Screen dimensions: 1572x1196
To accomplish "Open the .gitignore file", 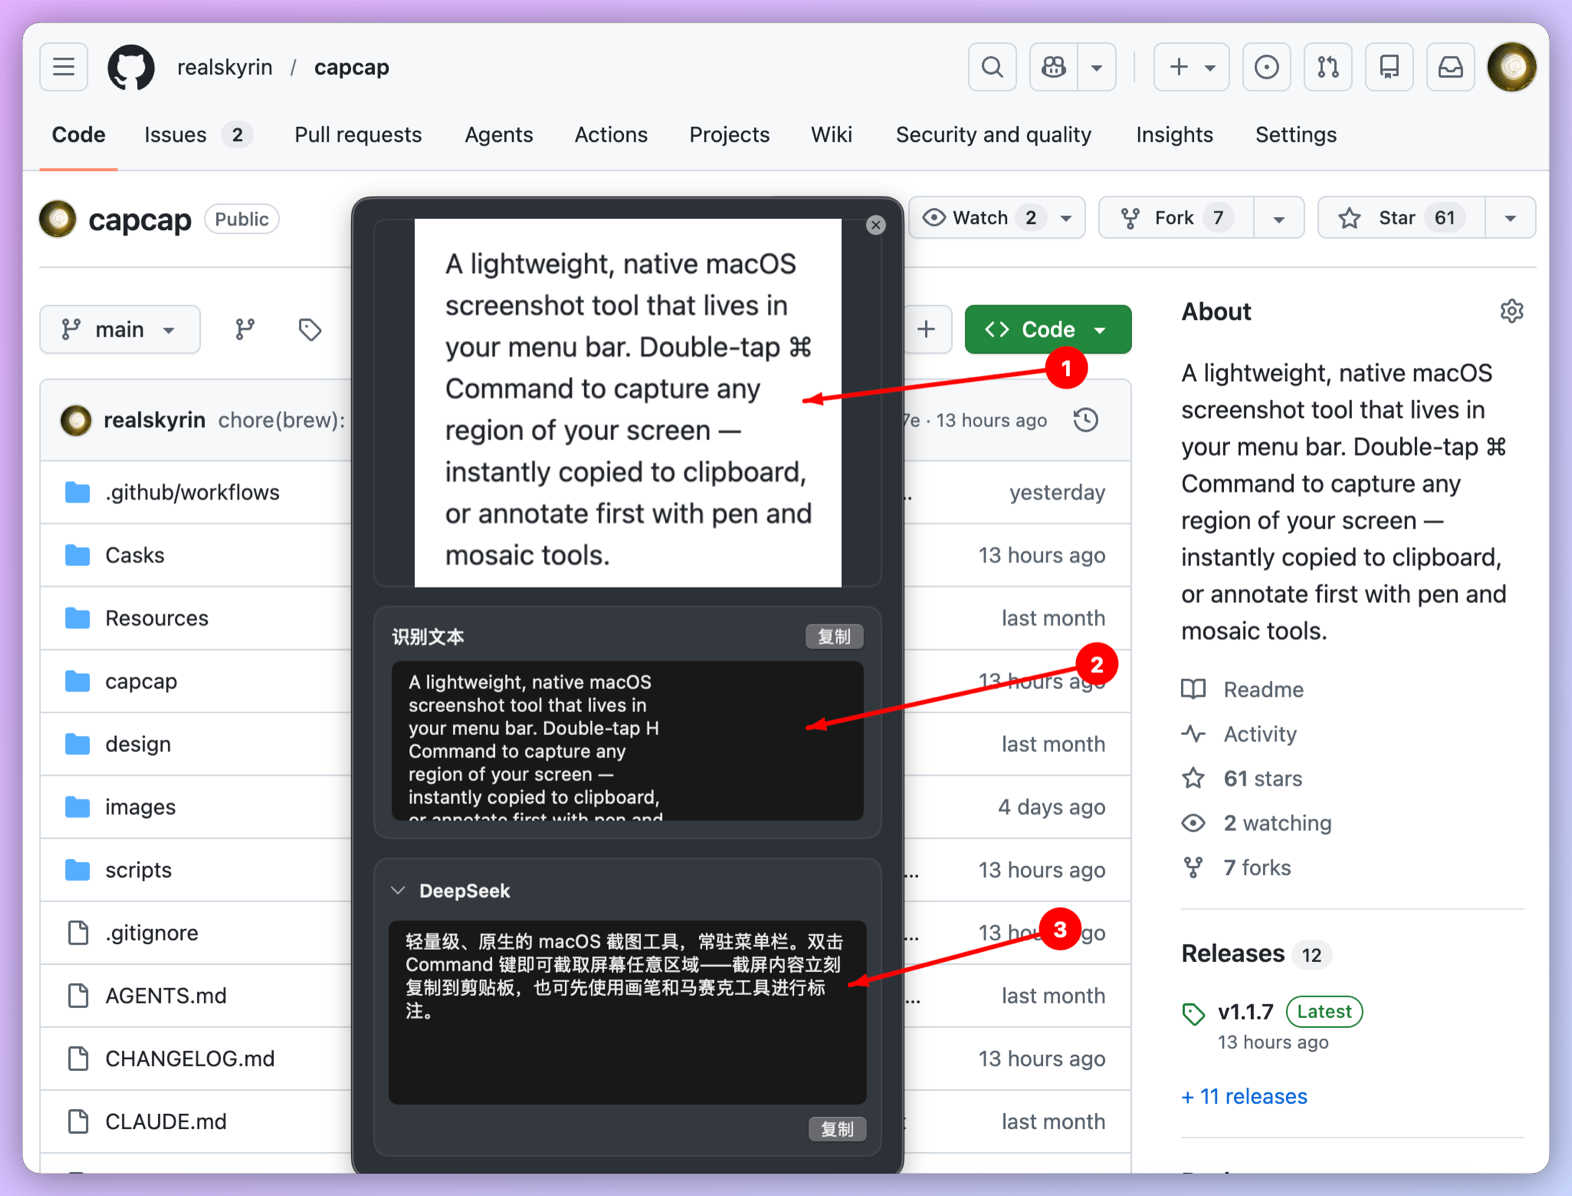I will point(152,933).
